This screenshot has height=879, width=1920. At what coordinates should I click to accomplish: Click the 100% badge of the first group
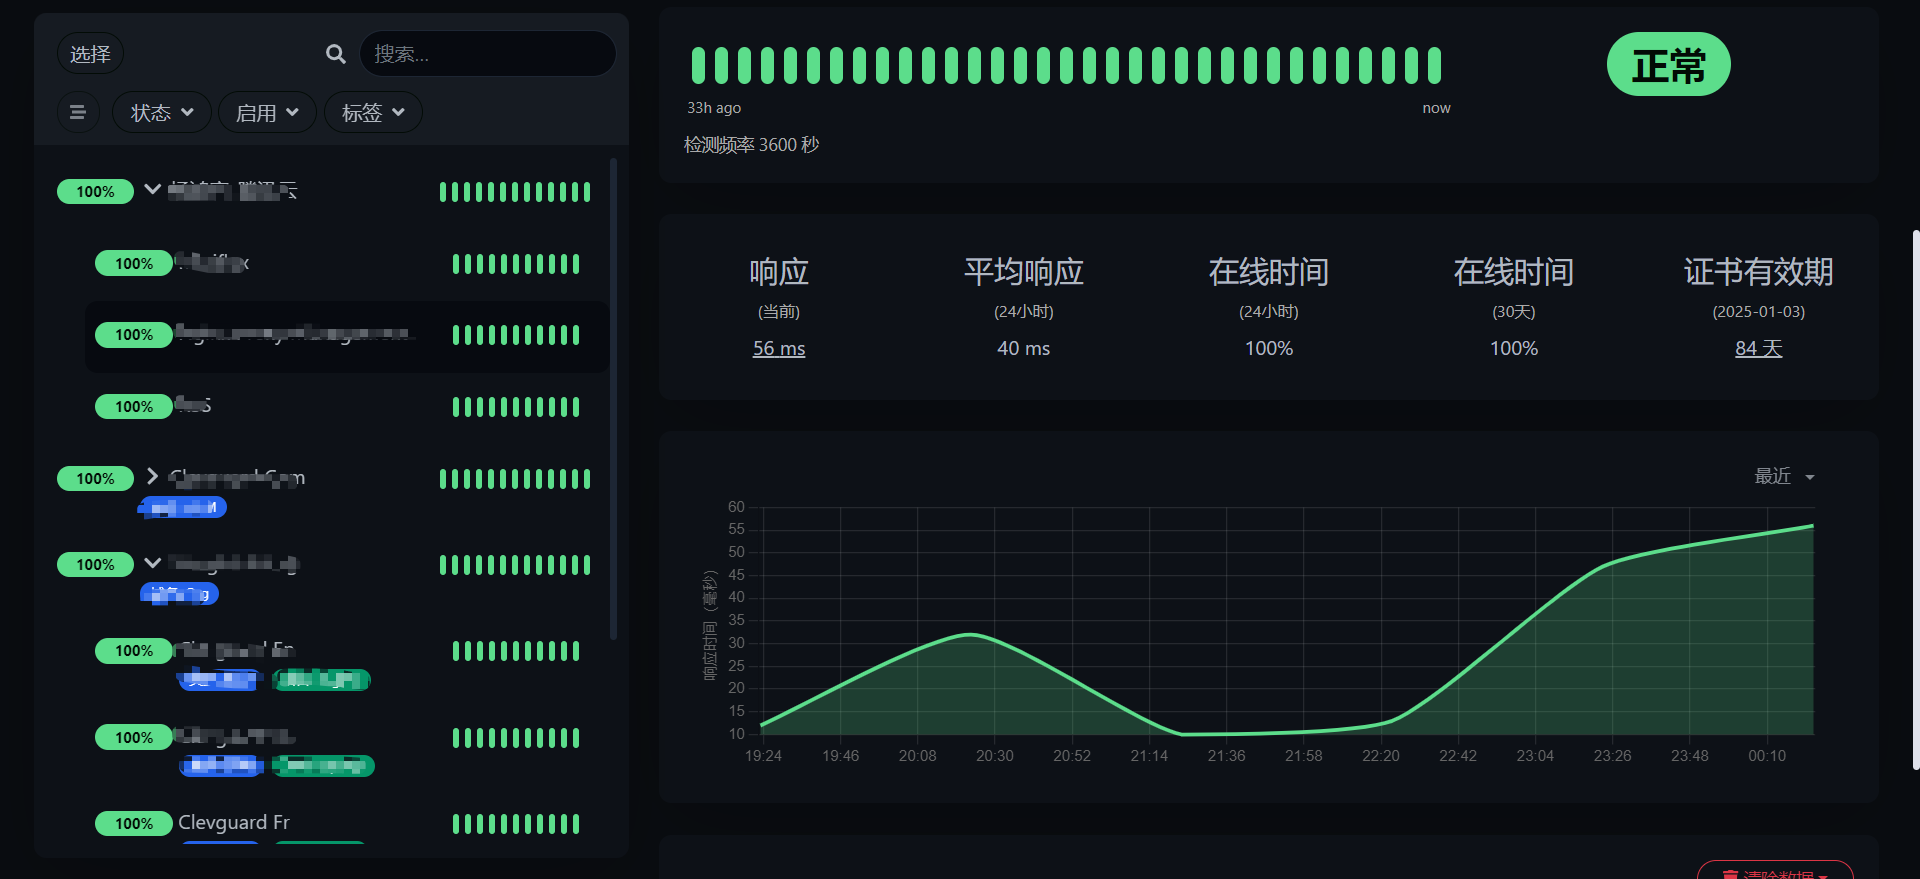(95, 191)
